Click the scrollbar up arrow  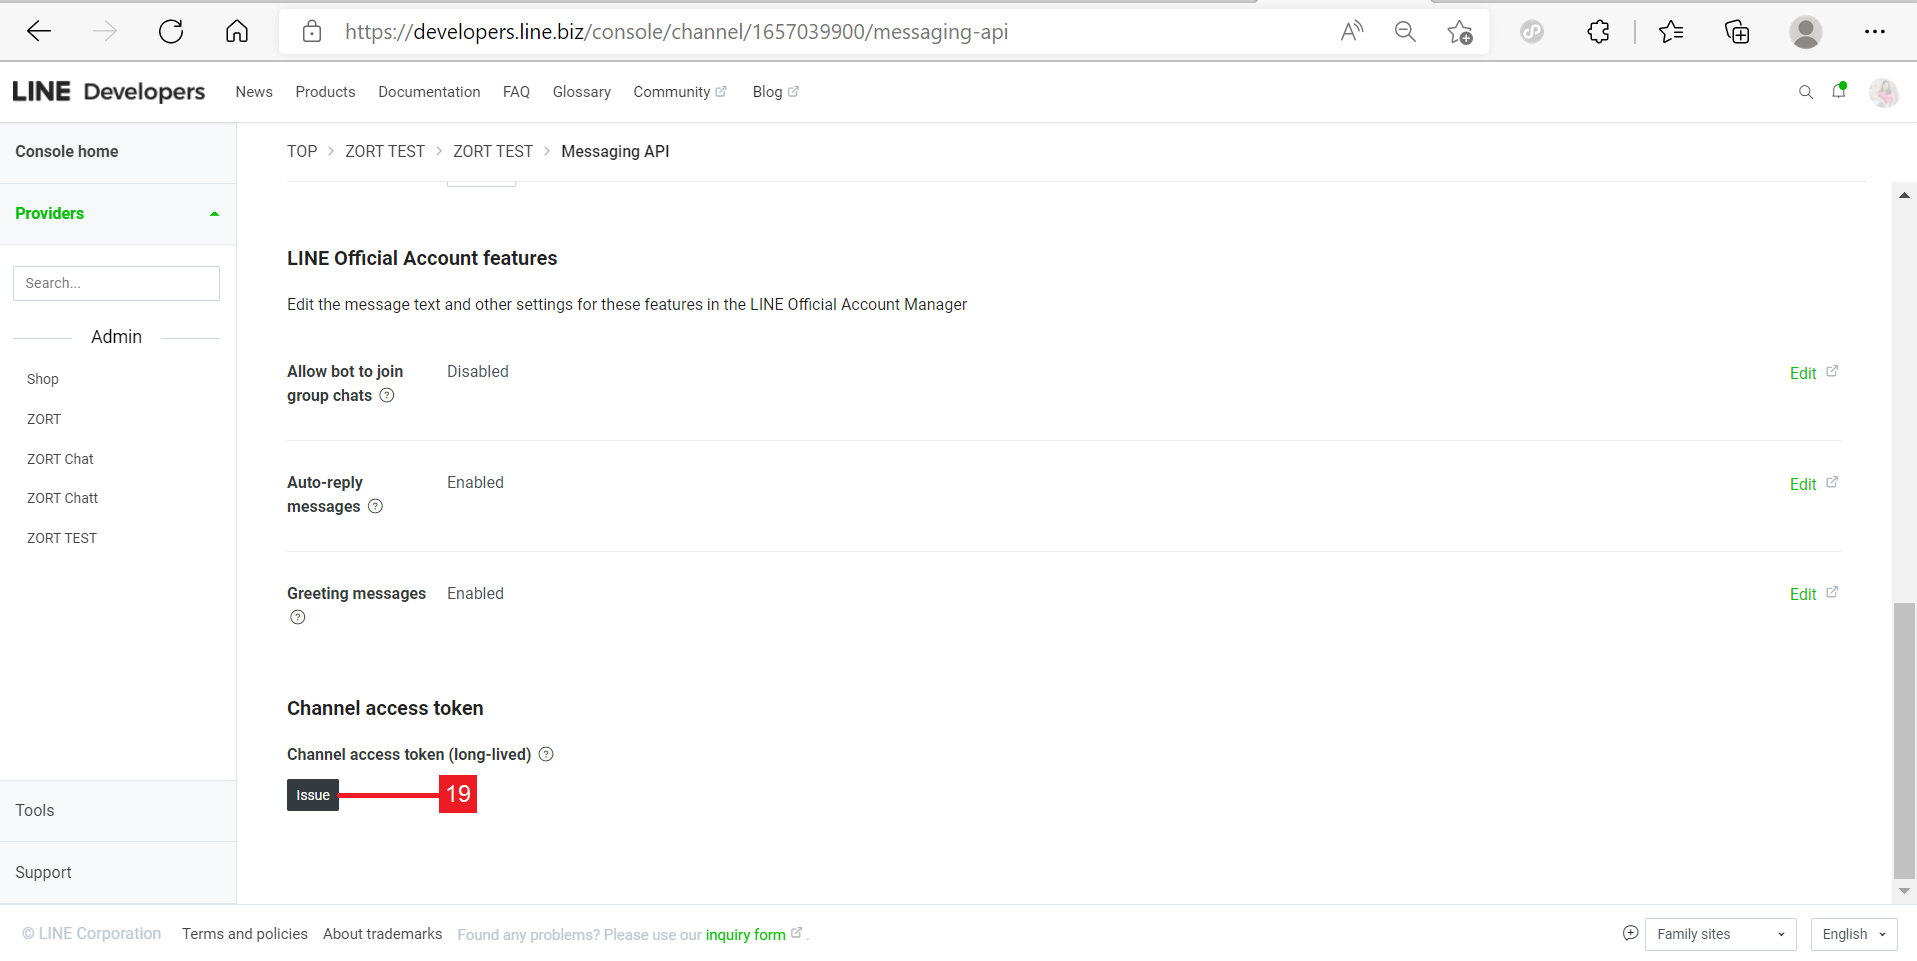pos(1904,195)
